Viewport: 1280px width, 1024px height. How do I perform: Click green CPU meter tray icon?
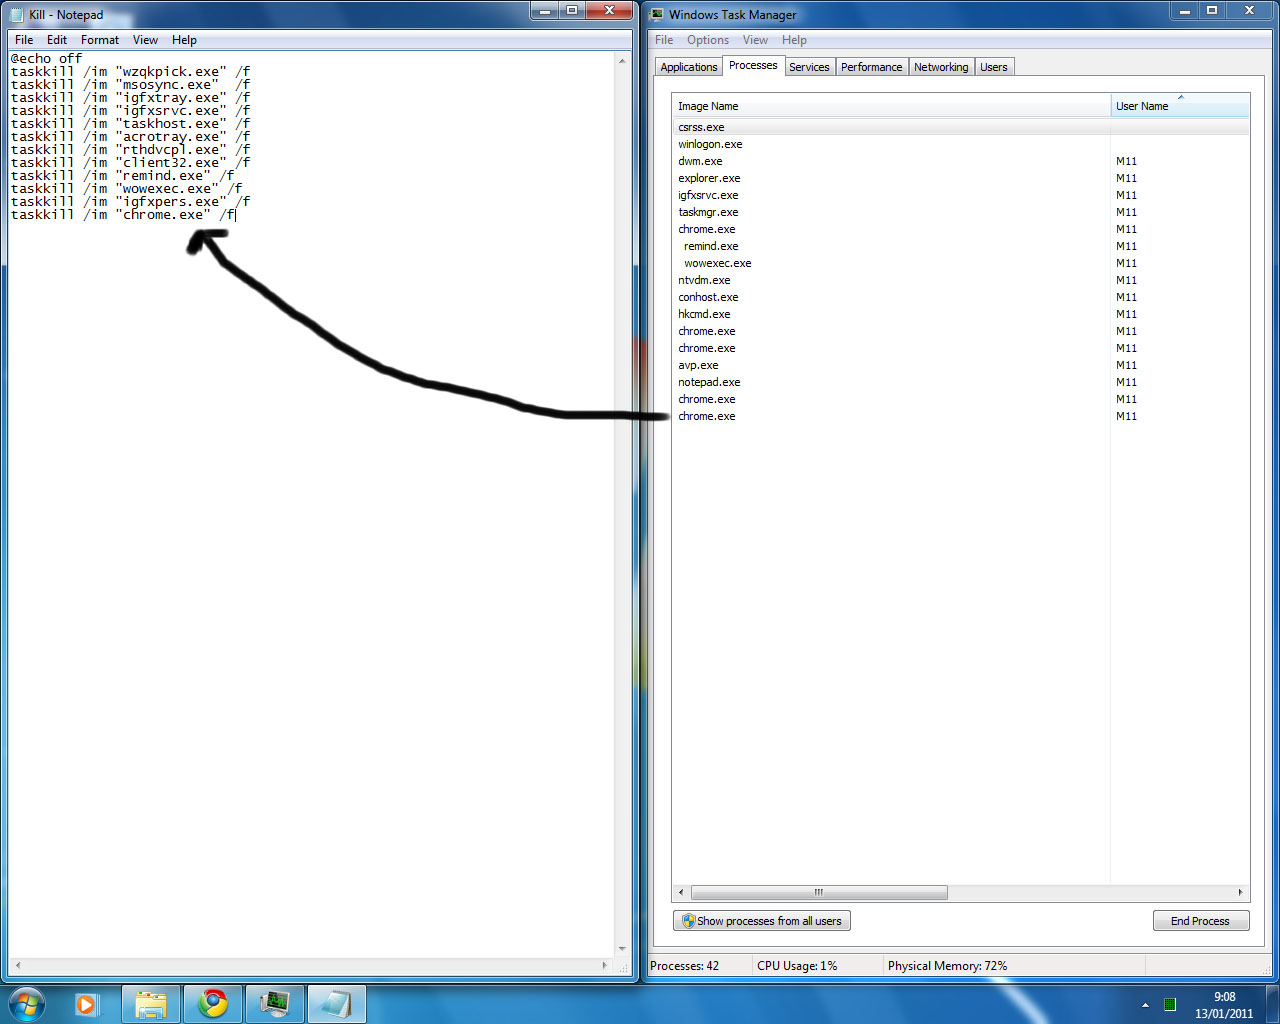pos(1169,1005)
